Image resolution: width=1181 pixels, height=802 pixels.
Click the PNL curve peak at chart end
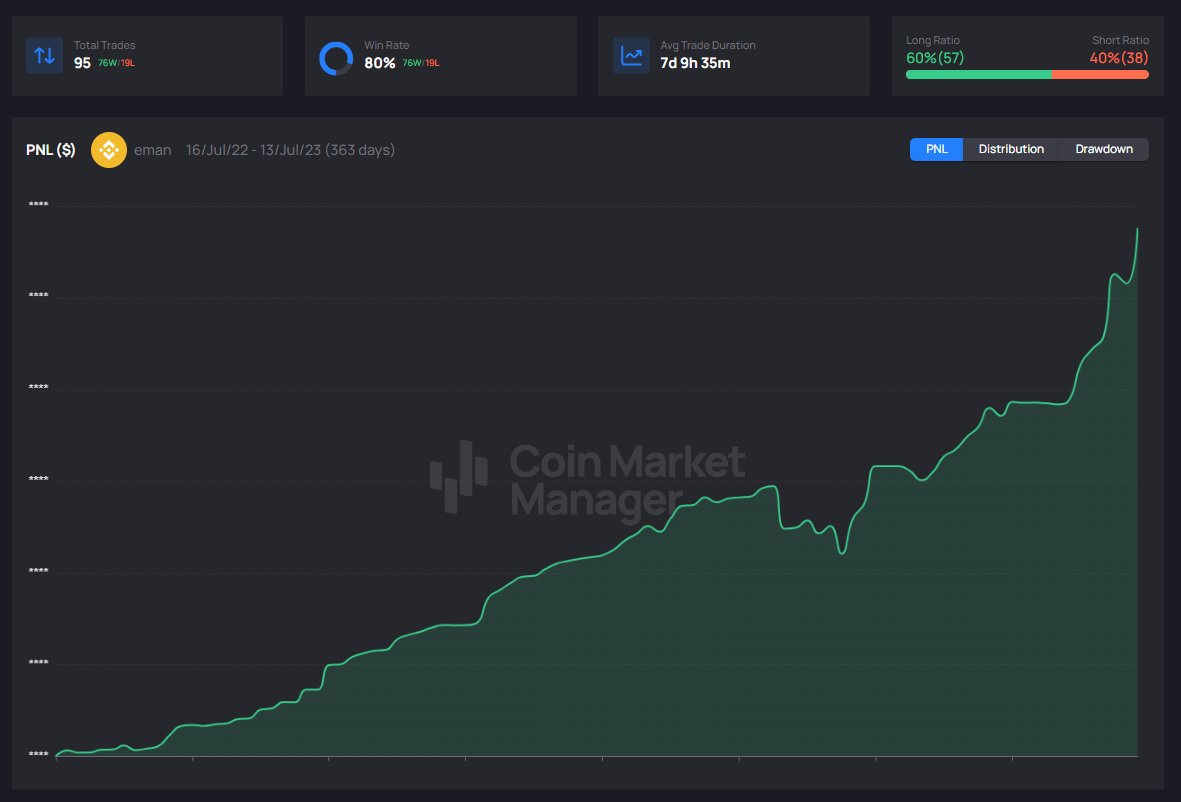click(1137, 229)
